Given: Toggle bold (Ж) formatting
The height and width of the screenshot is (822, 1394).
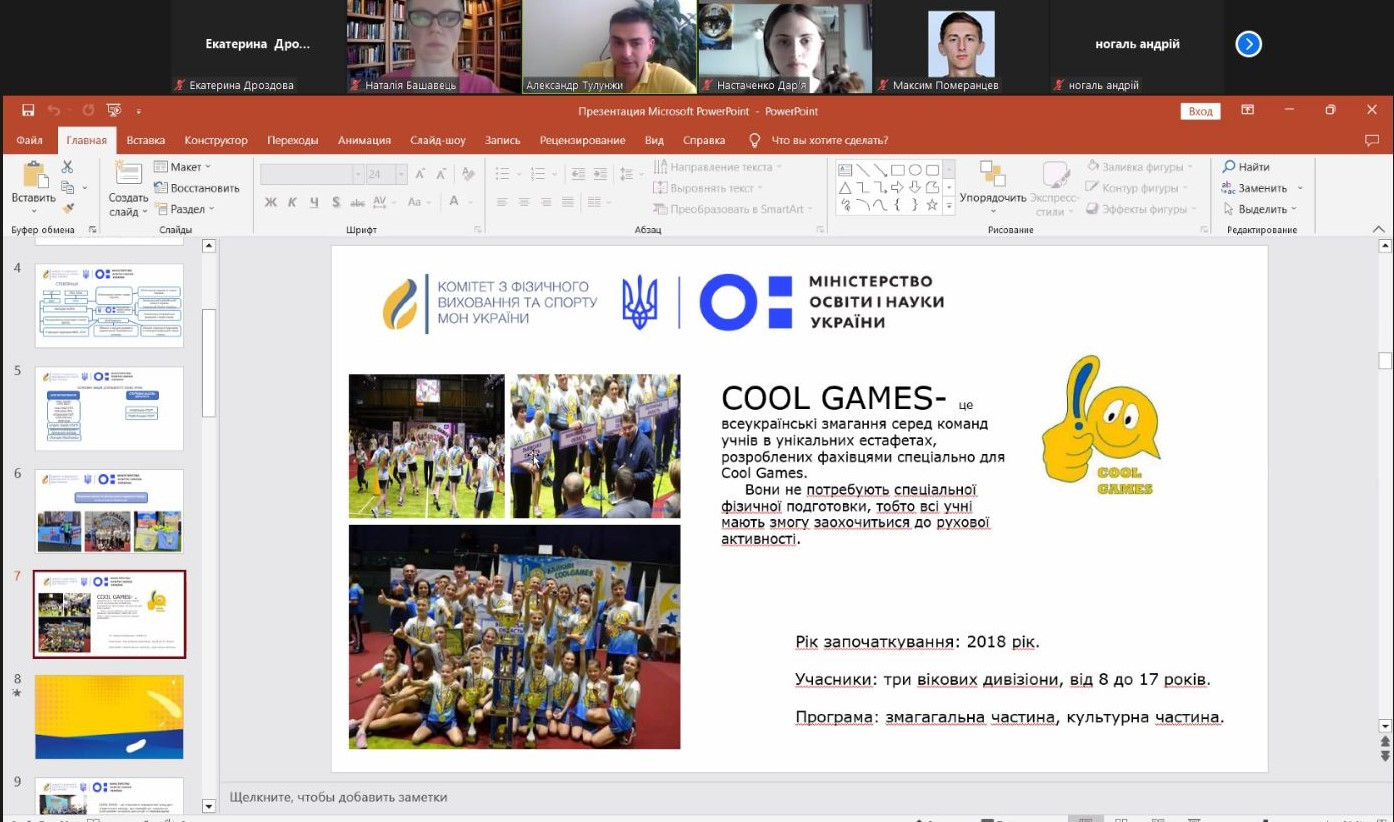Looking at the screenshot, I should click(270, 202).
